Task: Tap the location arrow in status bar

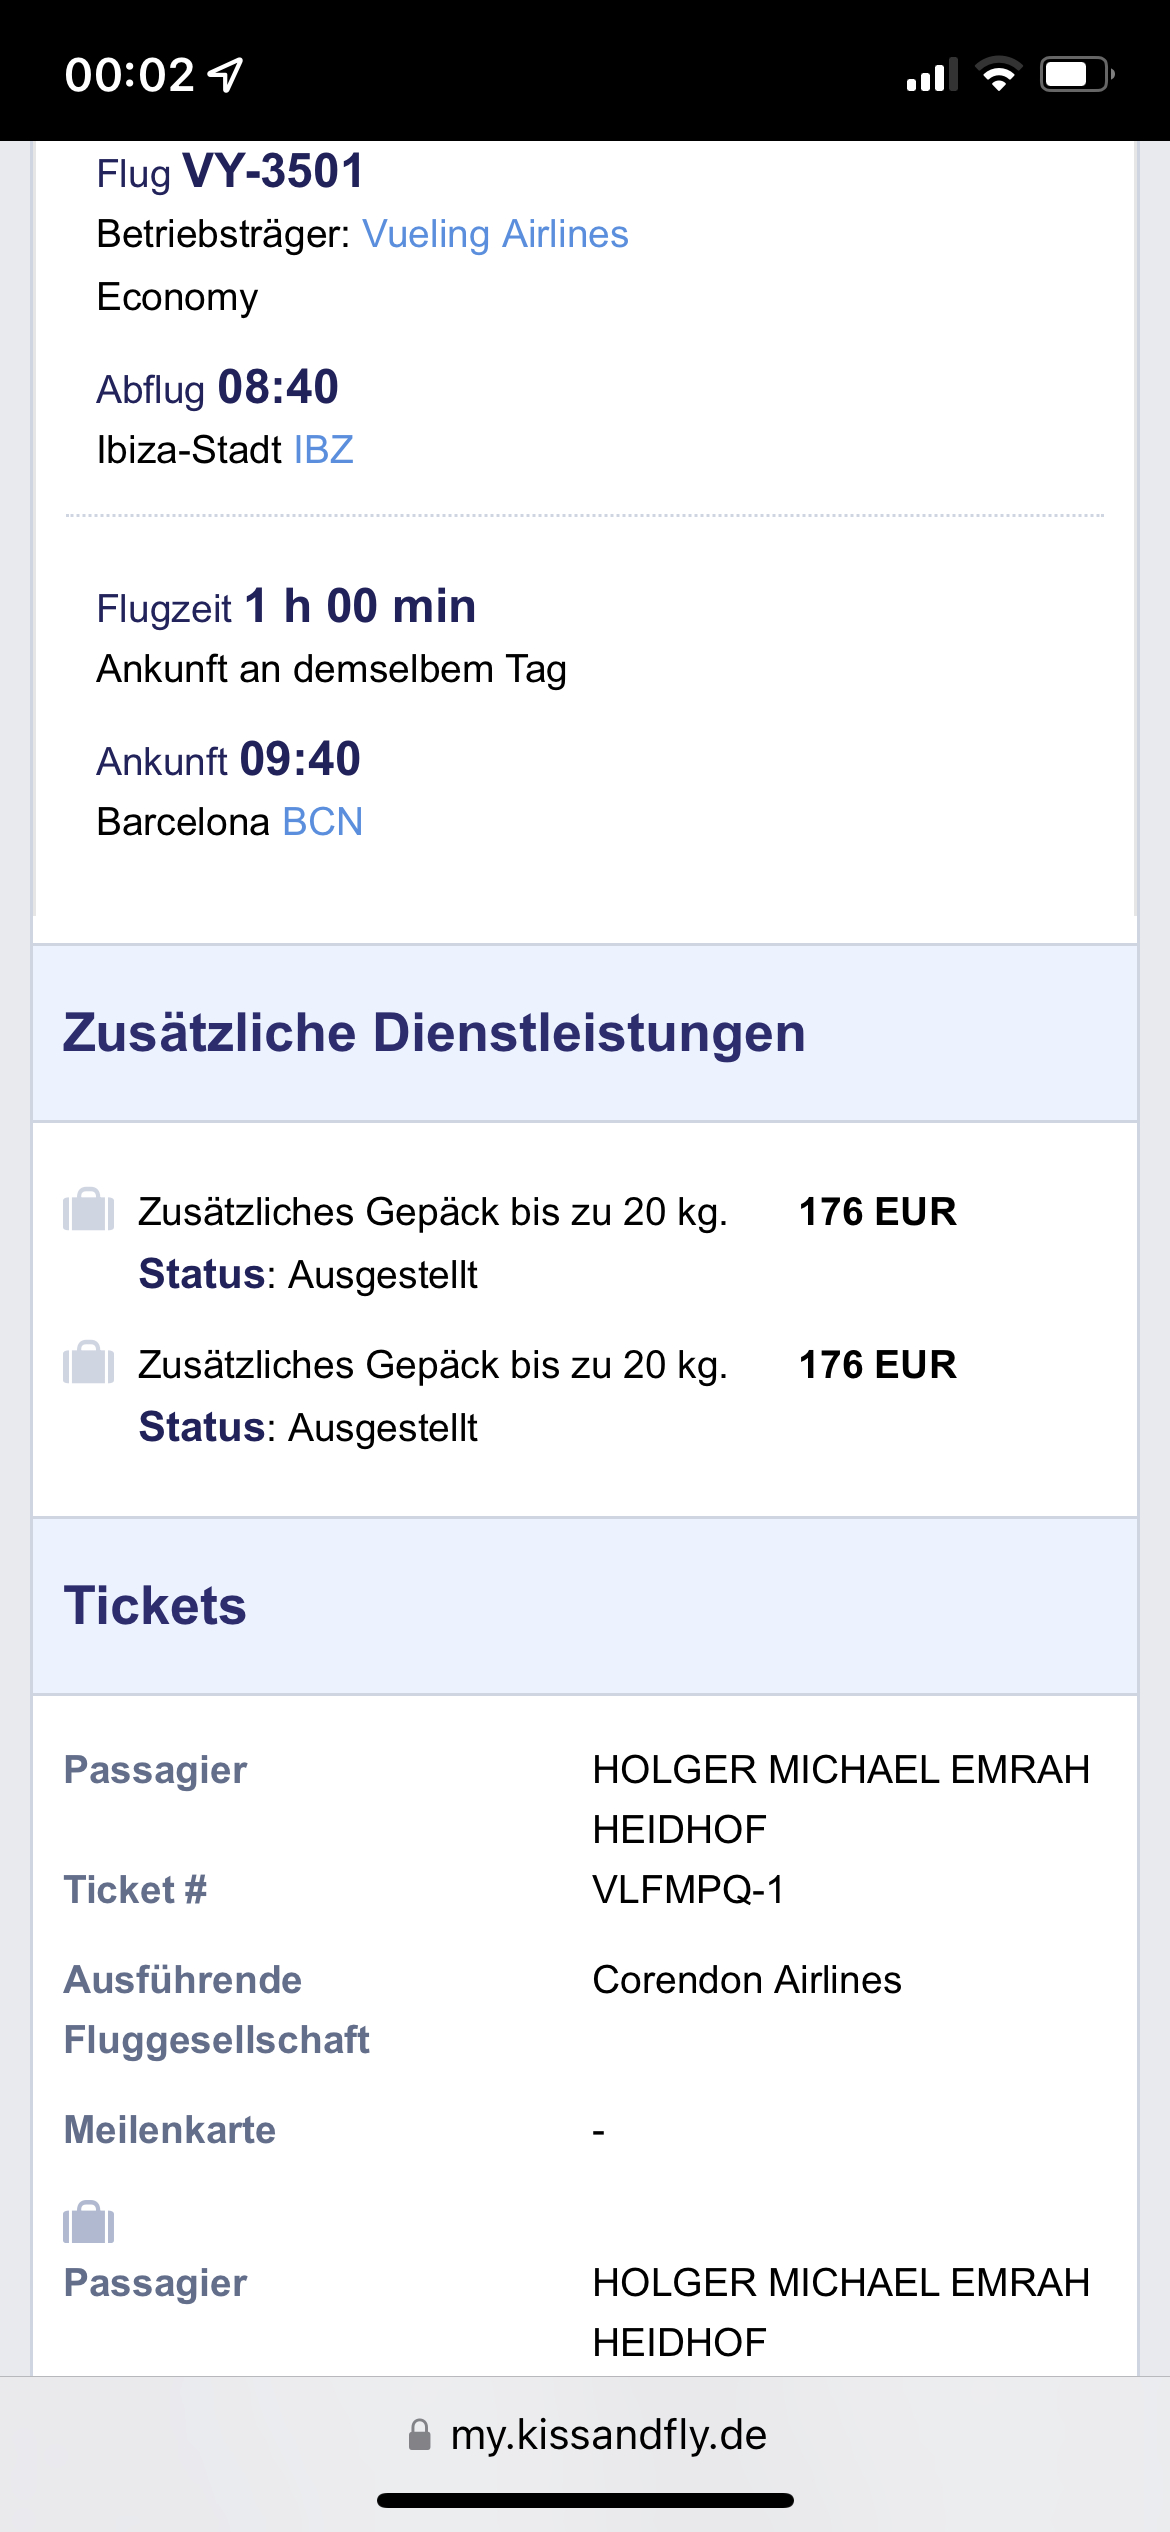Action: (226, 74)
